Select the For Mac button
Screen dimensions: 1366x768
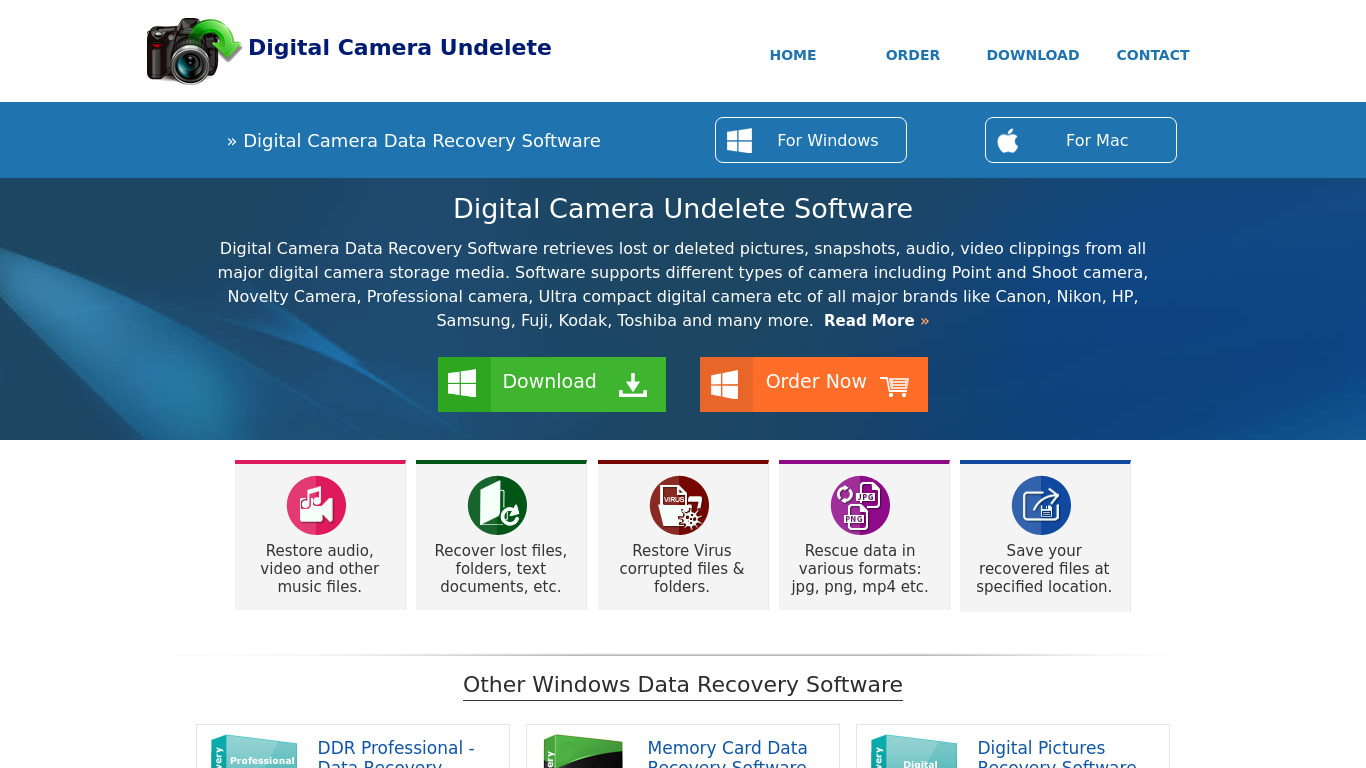1081,140
